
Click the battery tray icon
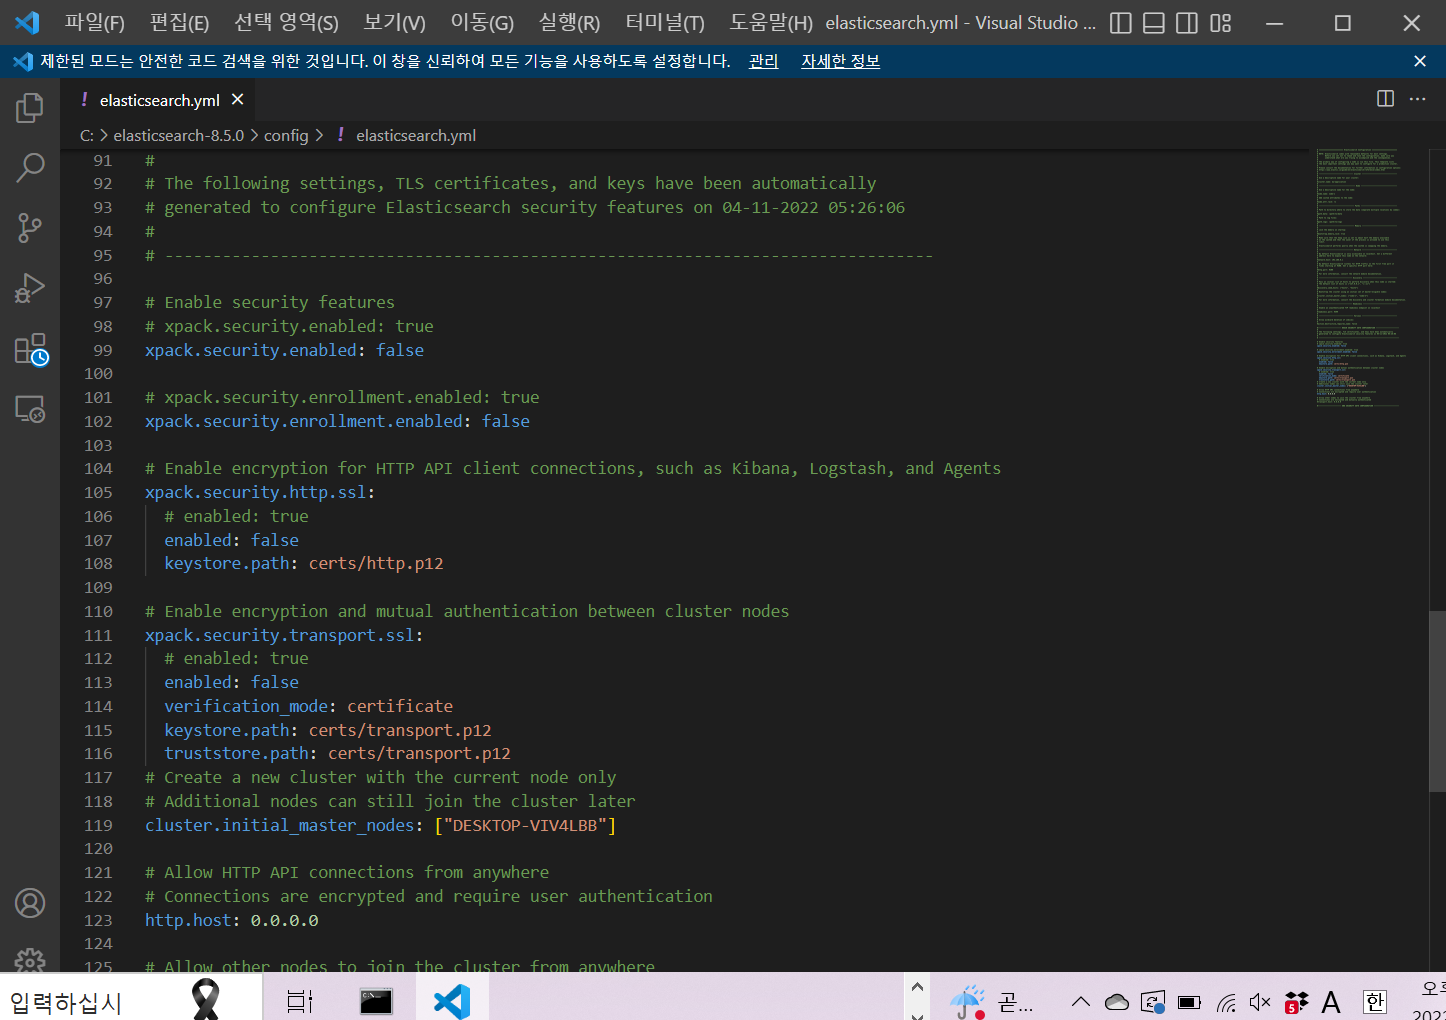(1189, 1001)
